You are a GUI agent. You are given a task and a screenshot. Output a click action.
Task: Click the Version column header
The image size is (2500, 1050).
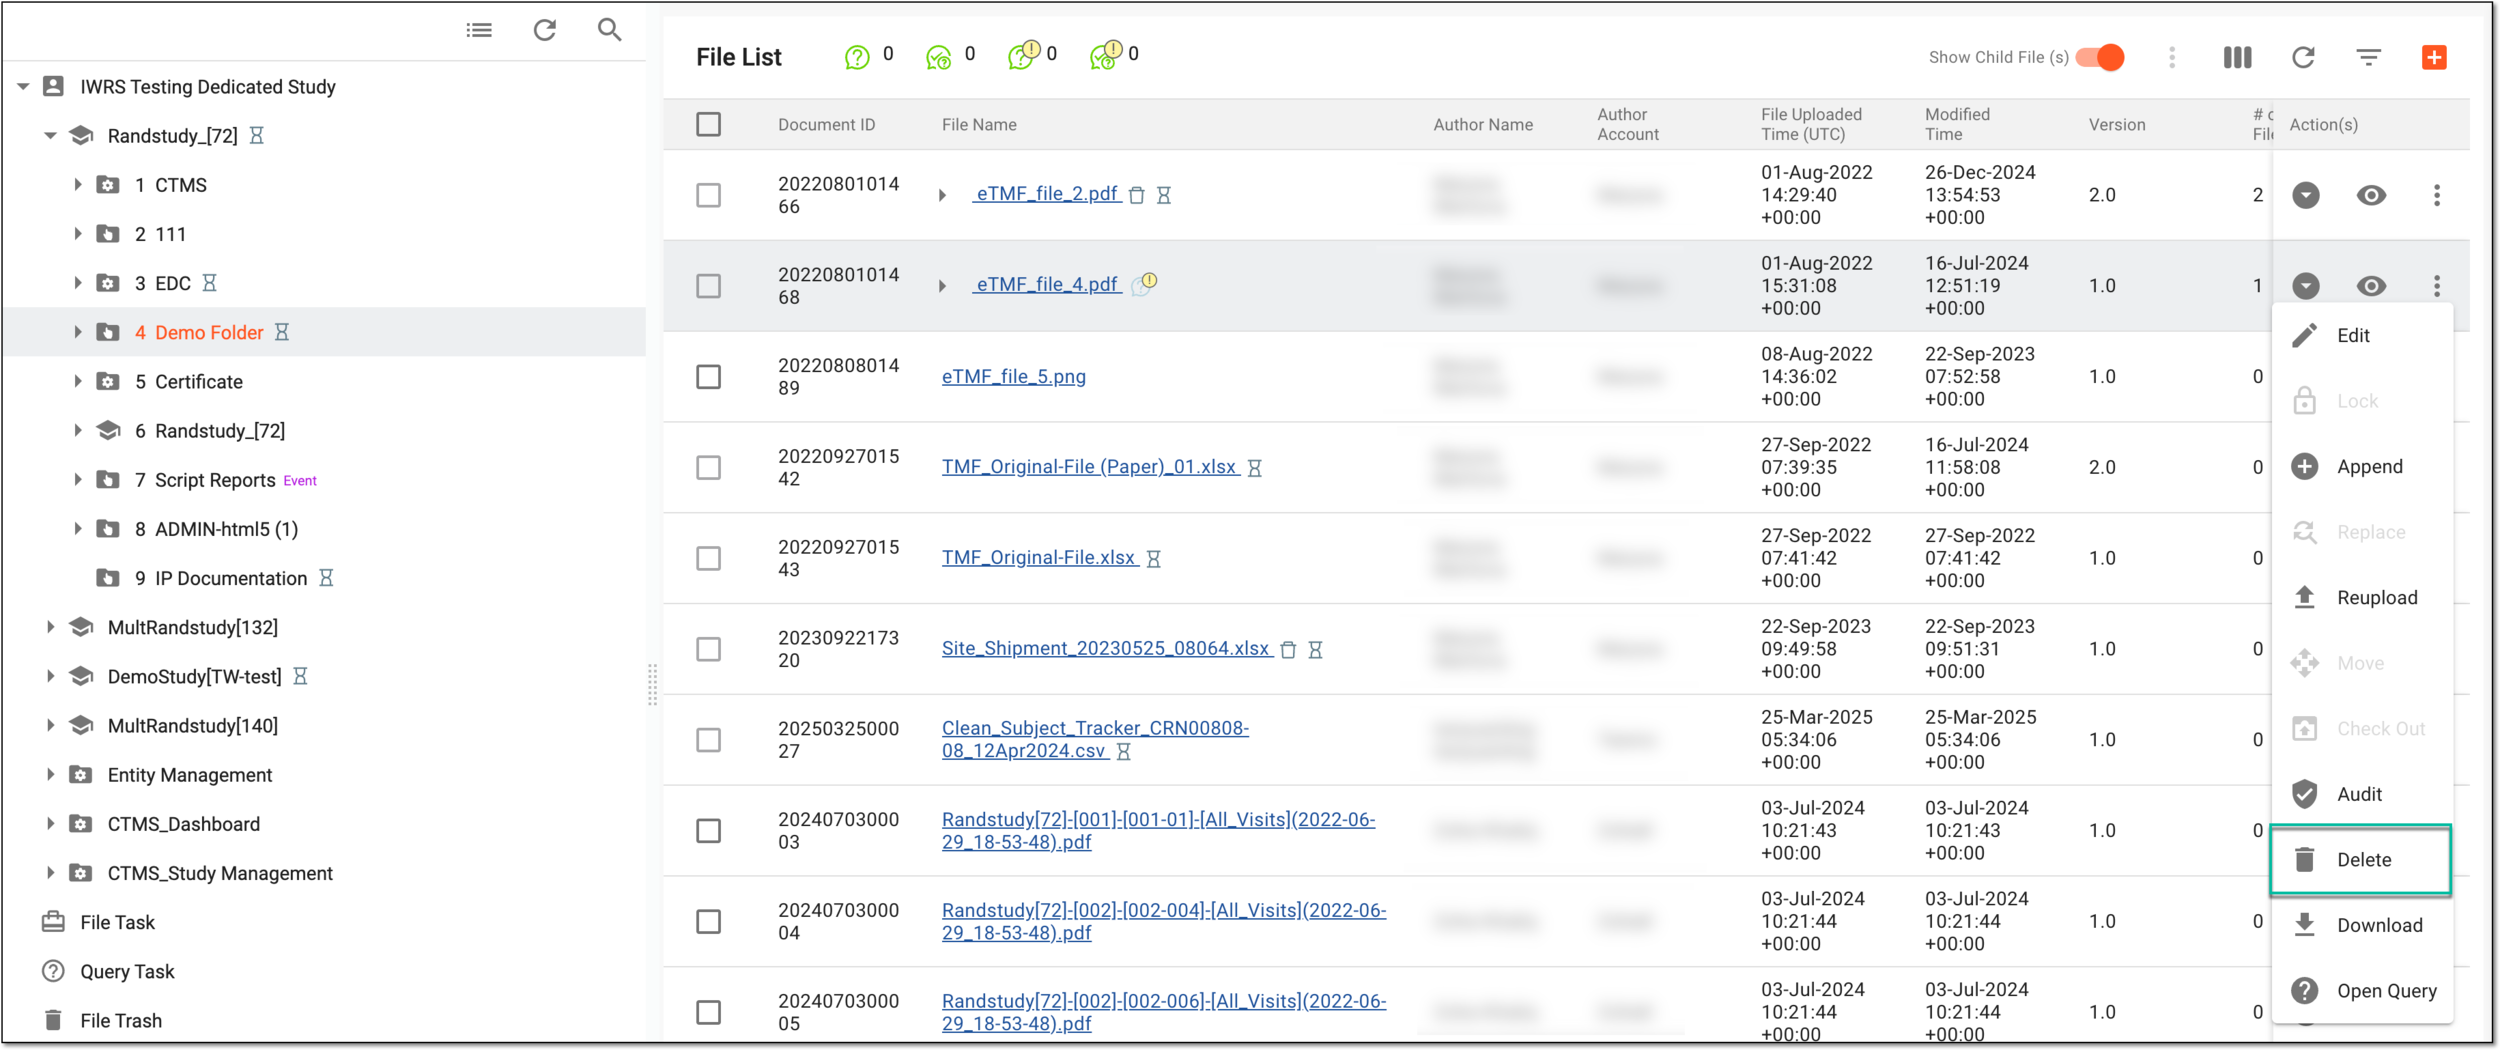[x=2117, y=124]
